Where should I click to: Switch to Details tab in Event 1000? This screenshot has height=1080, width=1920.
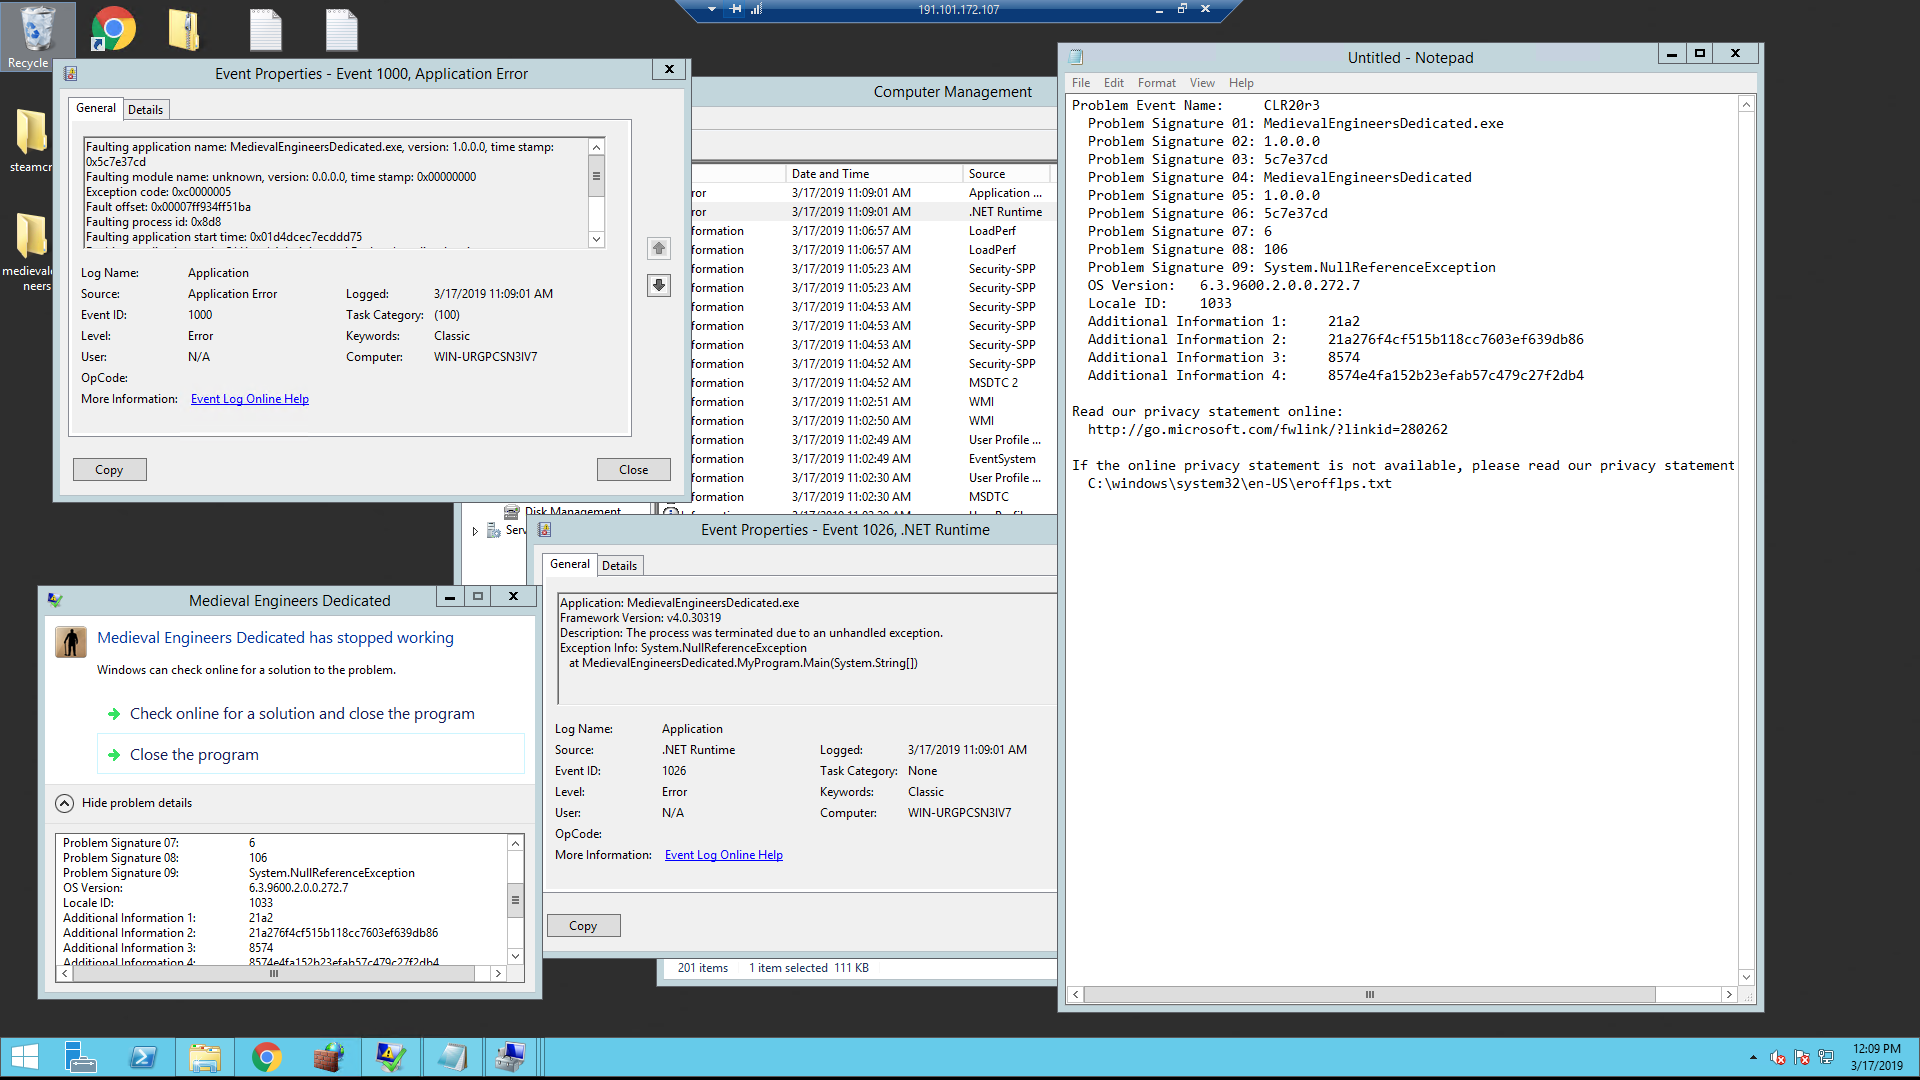point(145,110)
